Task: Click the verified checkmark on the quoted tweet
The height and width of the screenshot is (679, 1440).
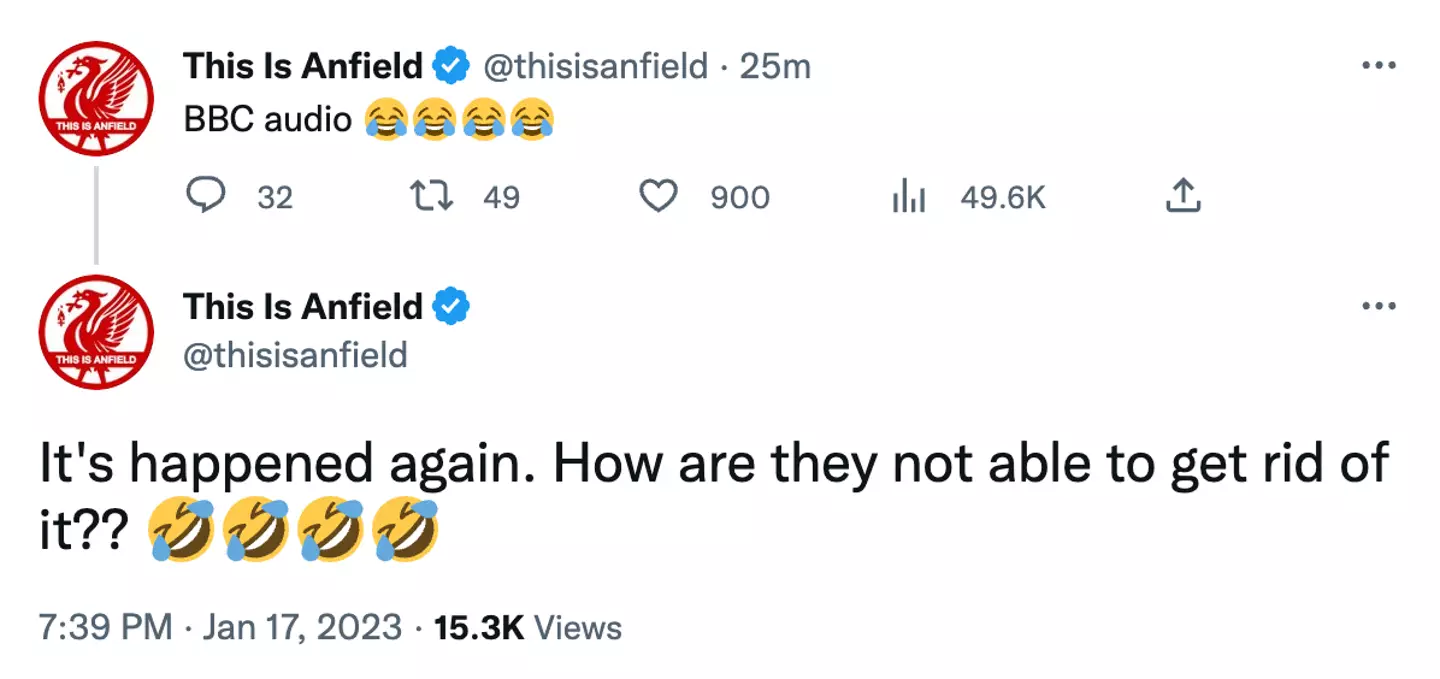Action: pos(452,306)
